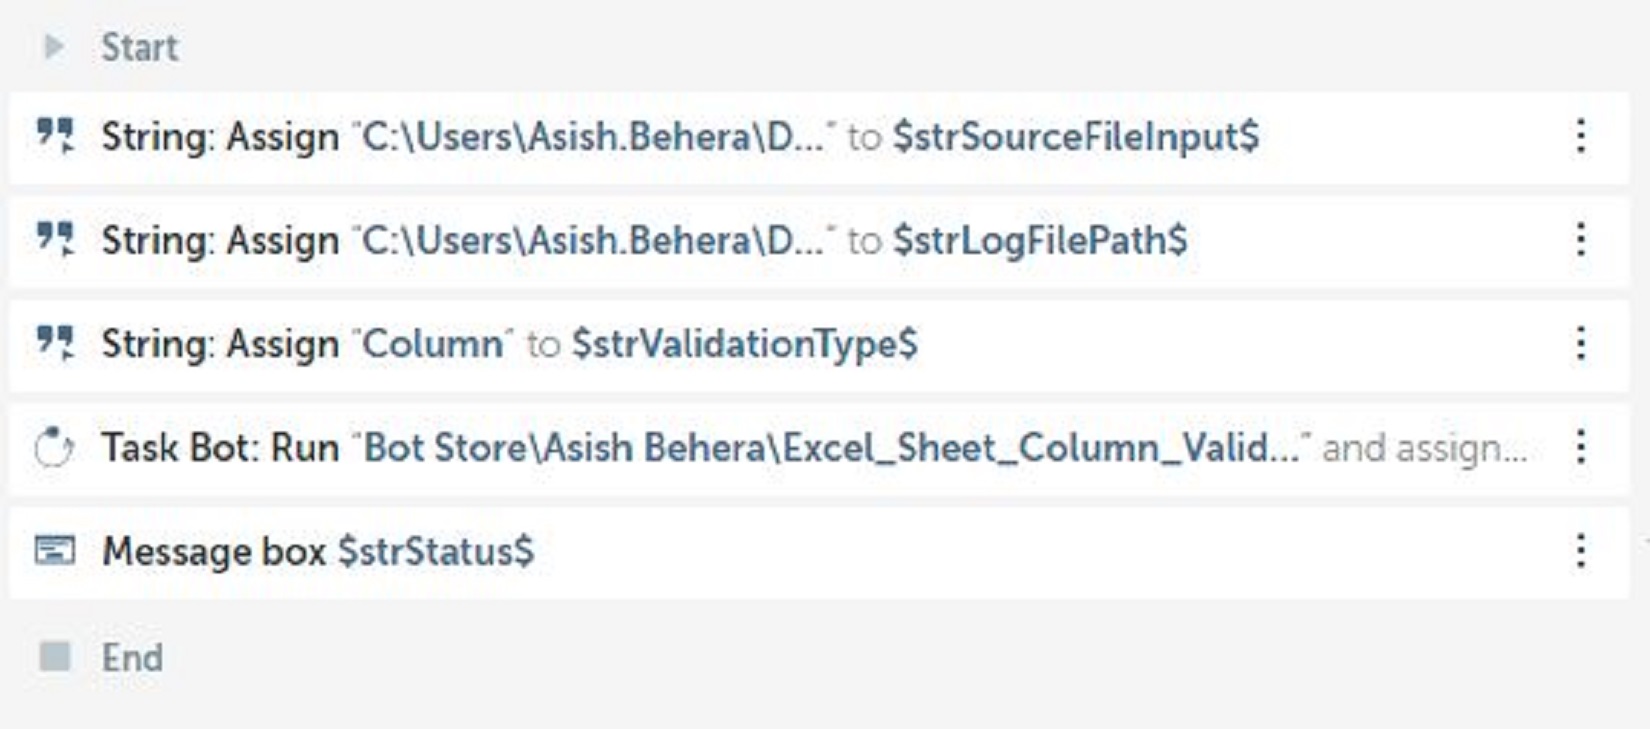Screen dimensions: 1650x729
Task: Open three-dot menu for Message box row
Action: (x=1580, y=551)
